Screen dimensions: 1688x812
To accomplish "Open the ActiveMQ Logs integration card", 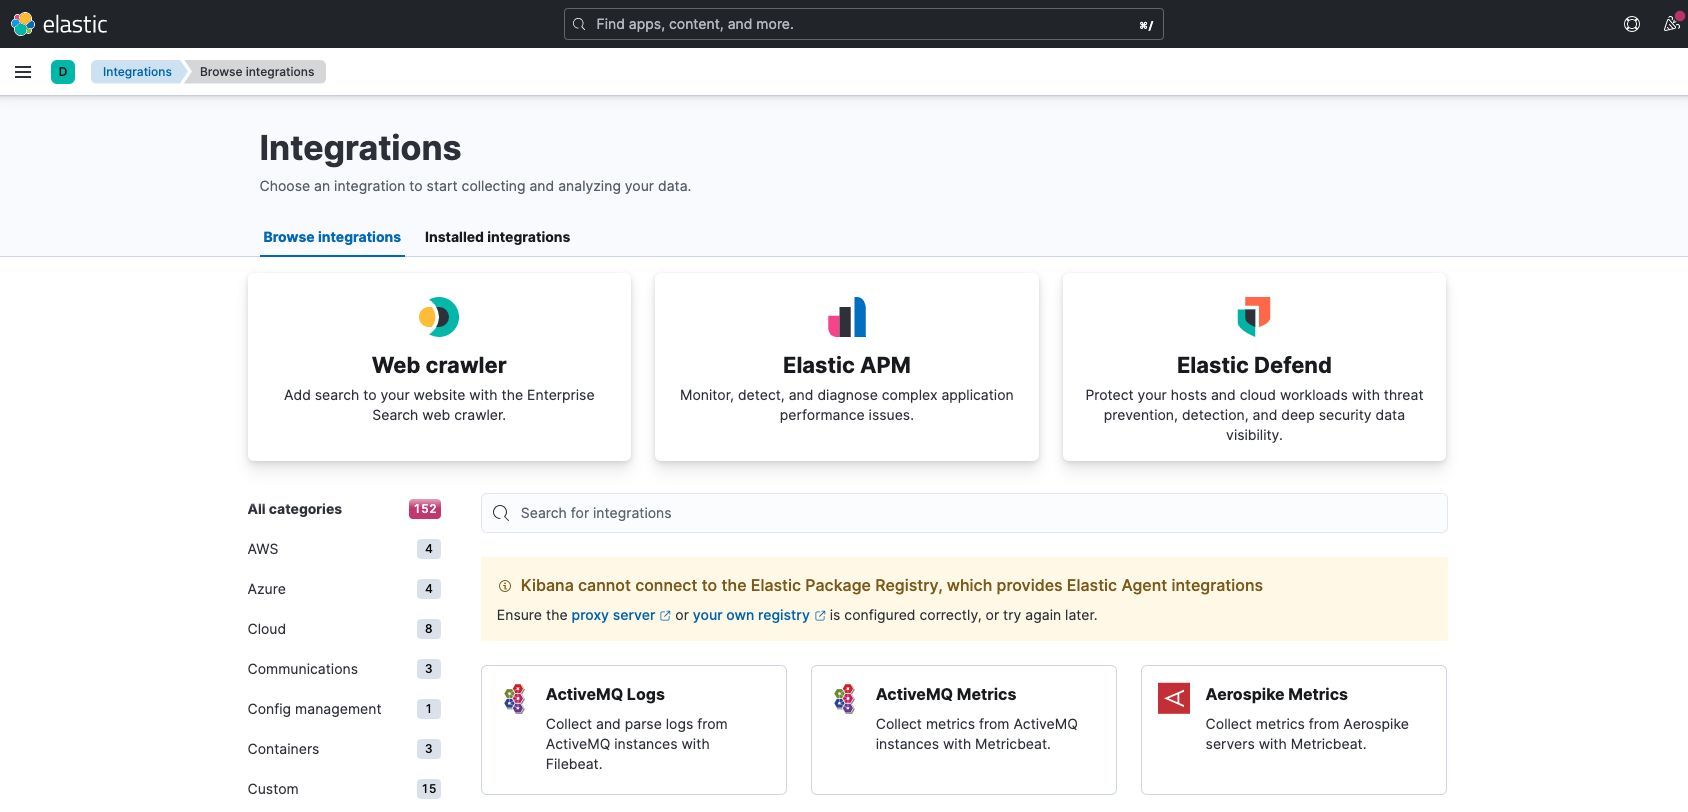I will pos(634,730).
